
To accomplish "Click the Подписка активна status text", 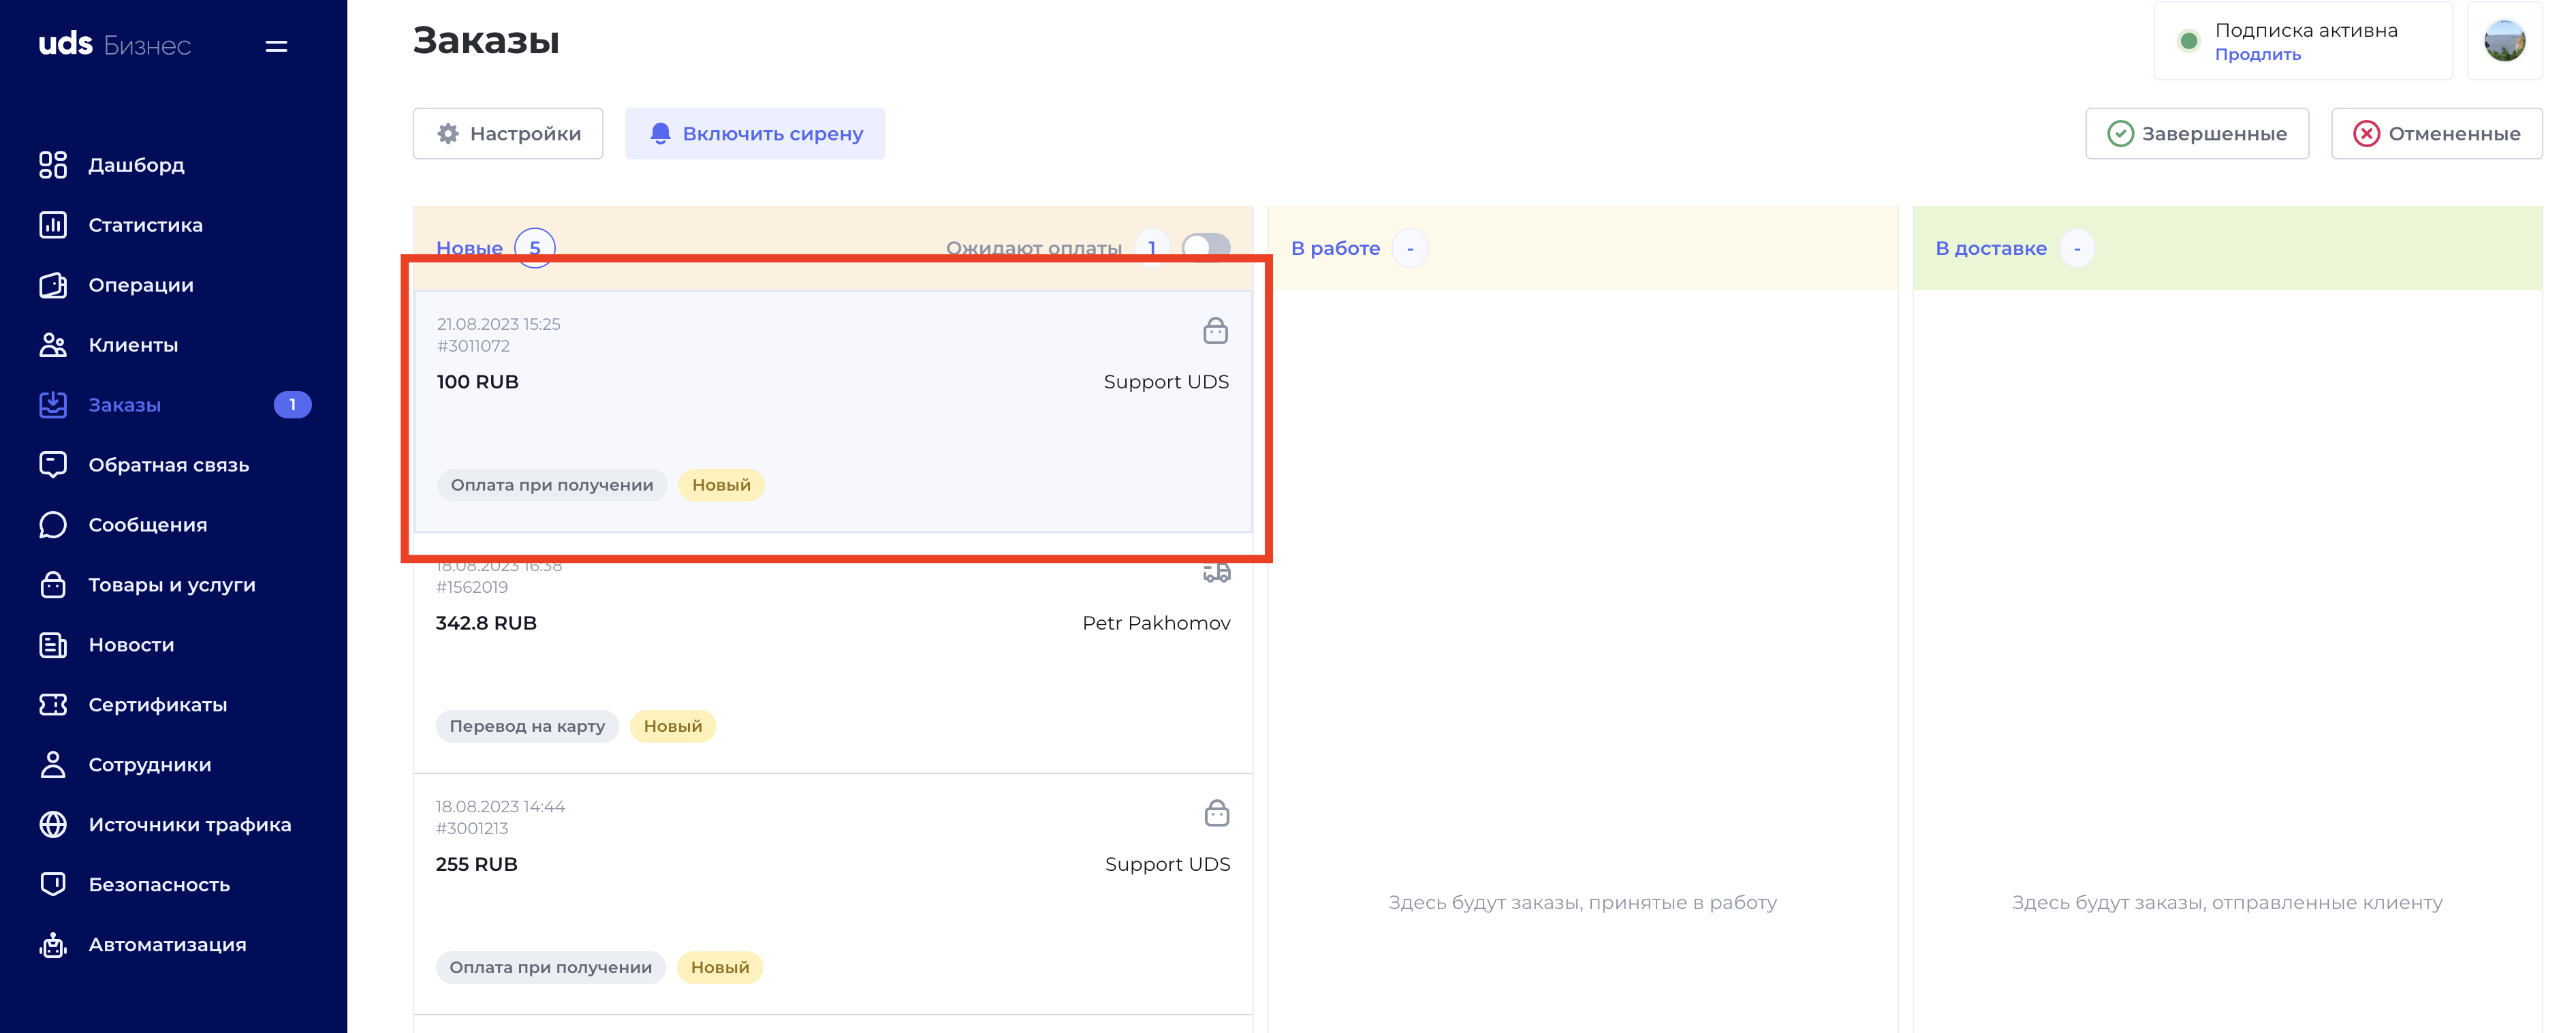I will (2306, 30).
